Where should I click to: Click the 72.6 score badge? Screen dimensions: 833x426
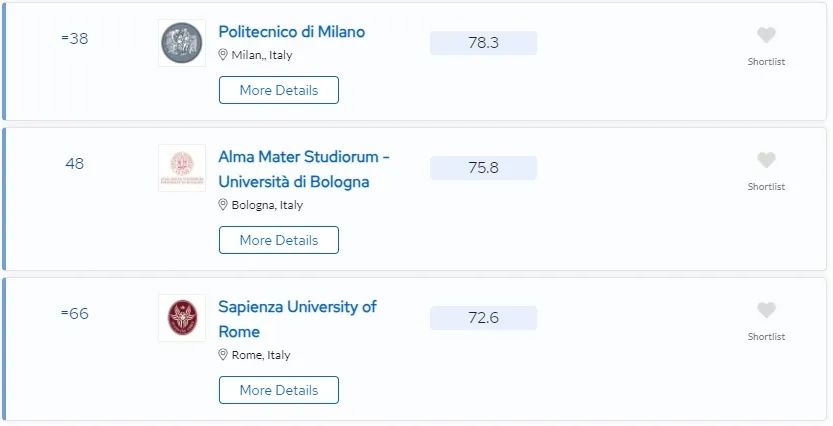tap(483, 318)
